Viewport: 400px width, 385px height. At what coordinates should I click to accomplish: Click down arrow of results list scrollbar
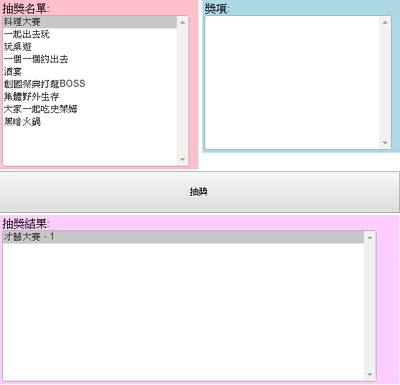[x=370, y=374]
